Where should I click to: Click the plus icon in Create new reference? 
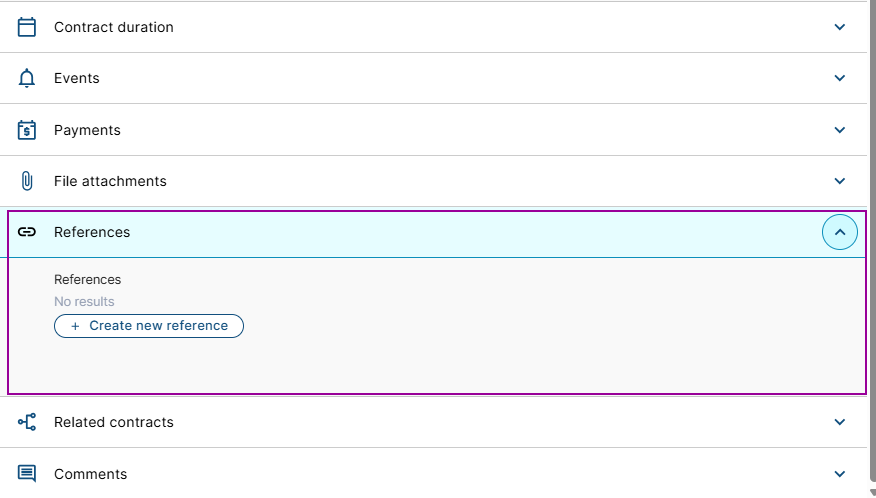75,326
